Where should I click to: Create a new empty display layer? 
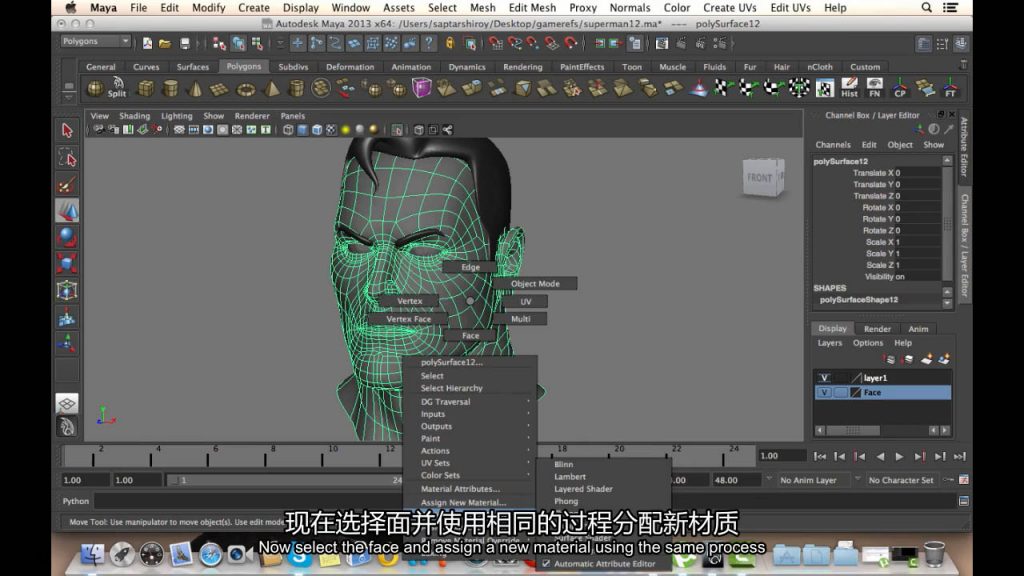coord(927,359)
